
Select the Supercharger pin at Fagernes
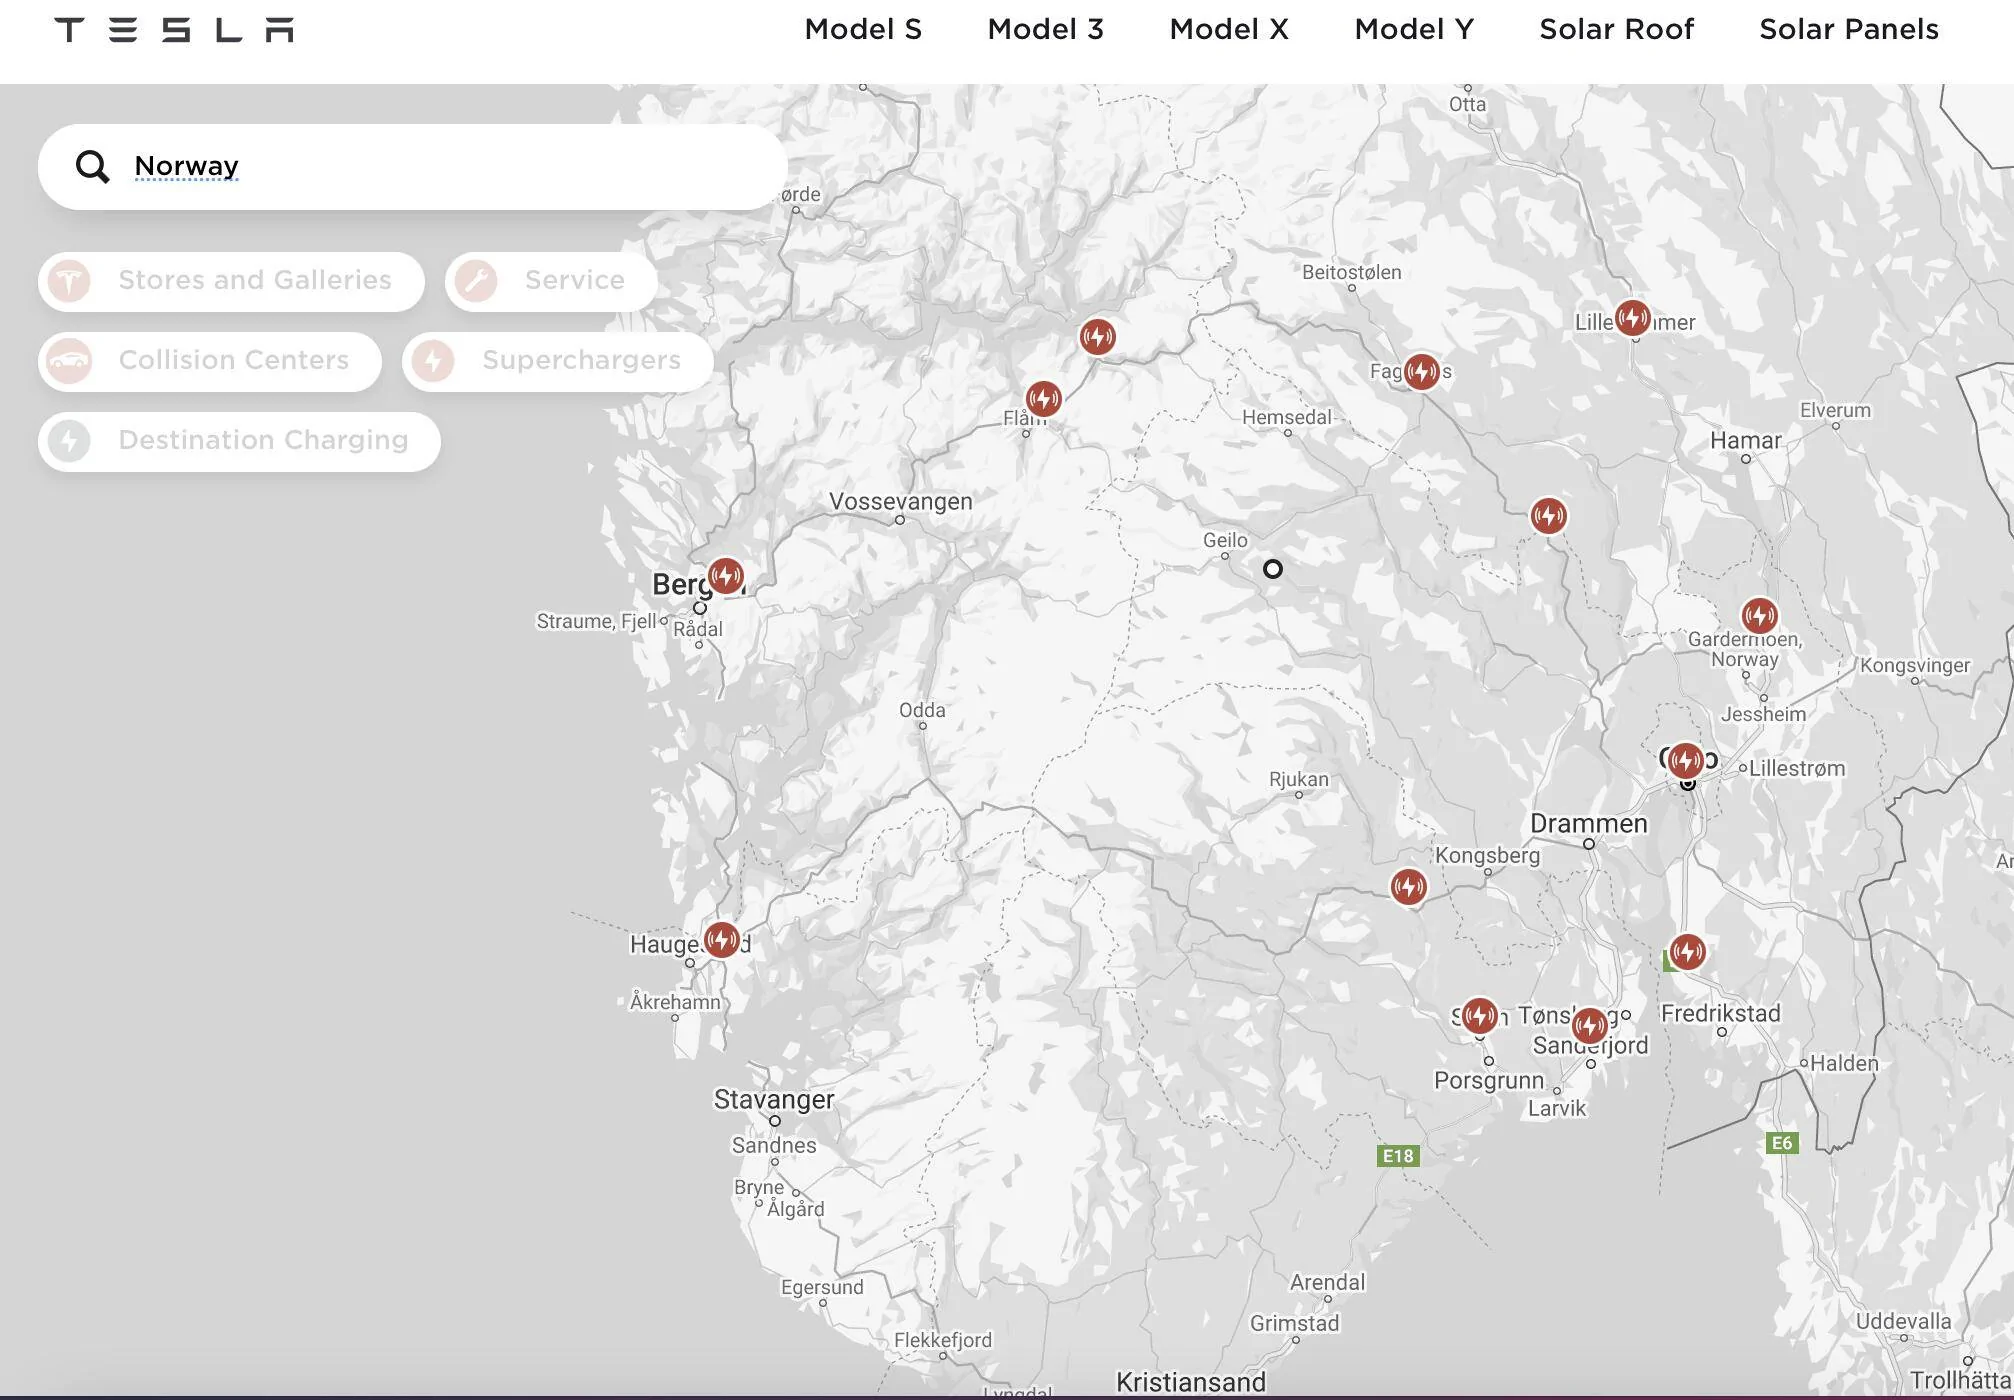(1421, 372)
